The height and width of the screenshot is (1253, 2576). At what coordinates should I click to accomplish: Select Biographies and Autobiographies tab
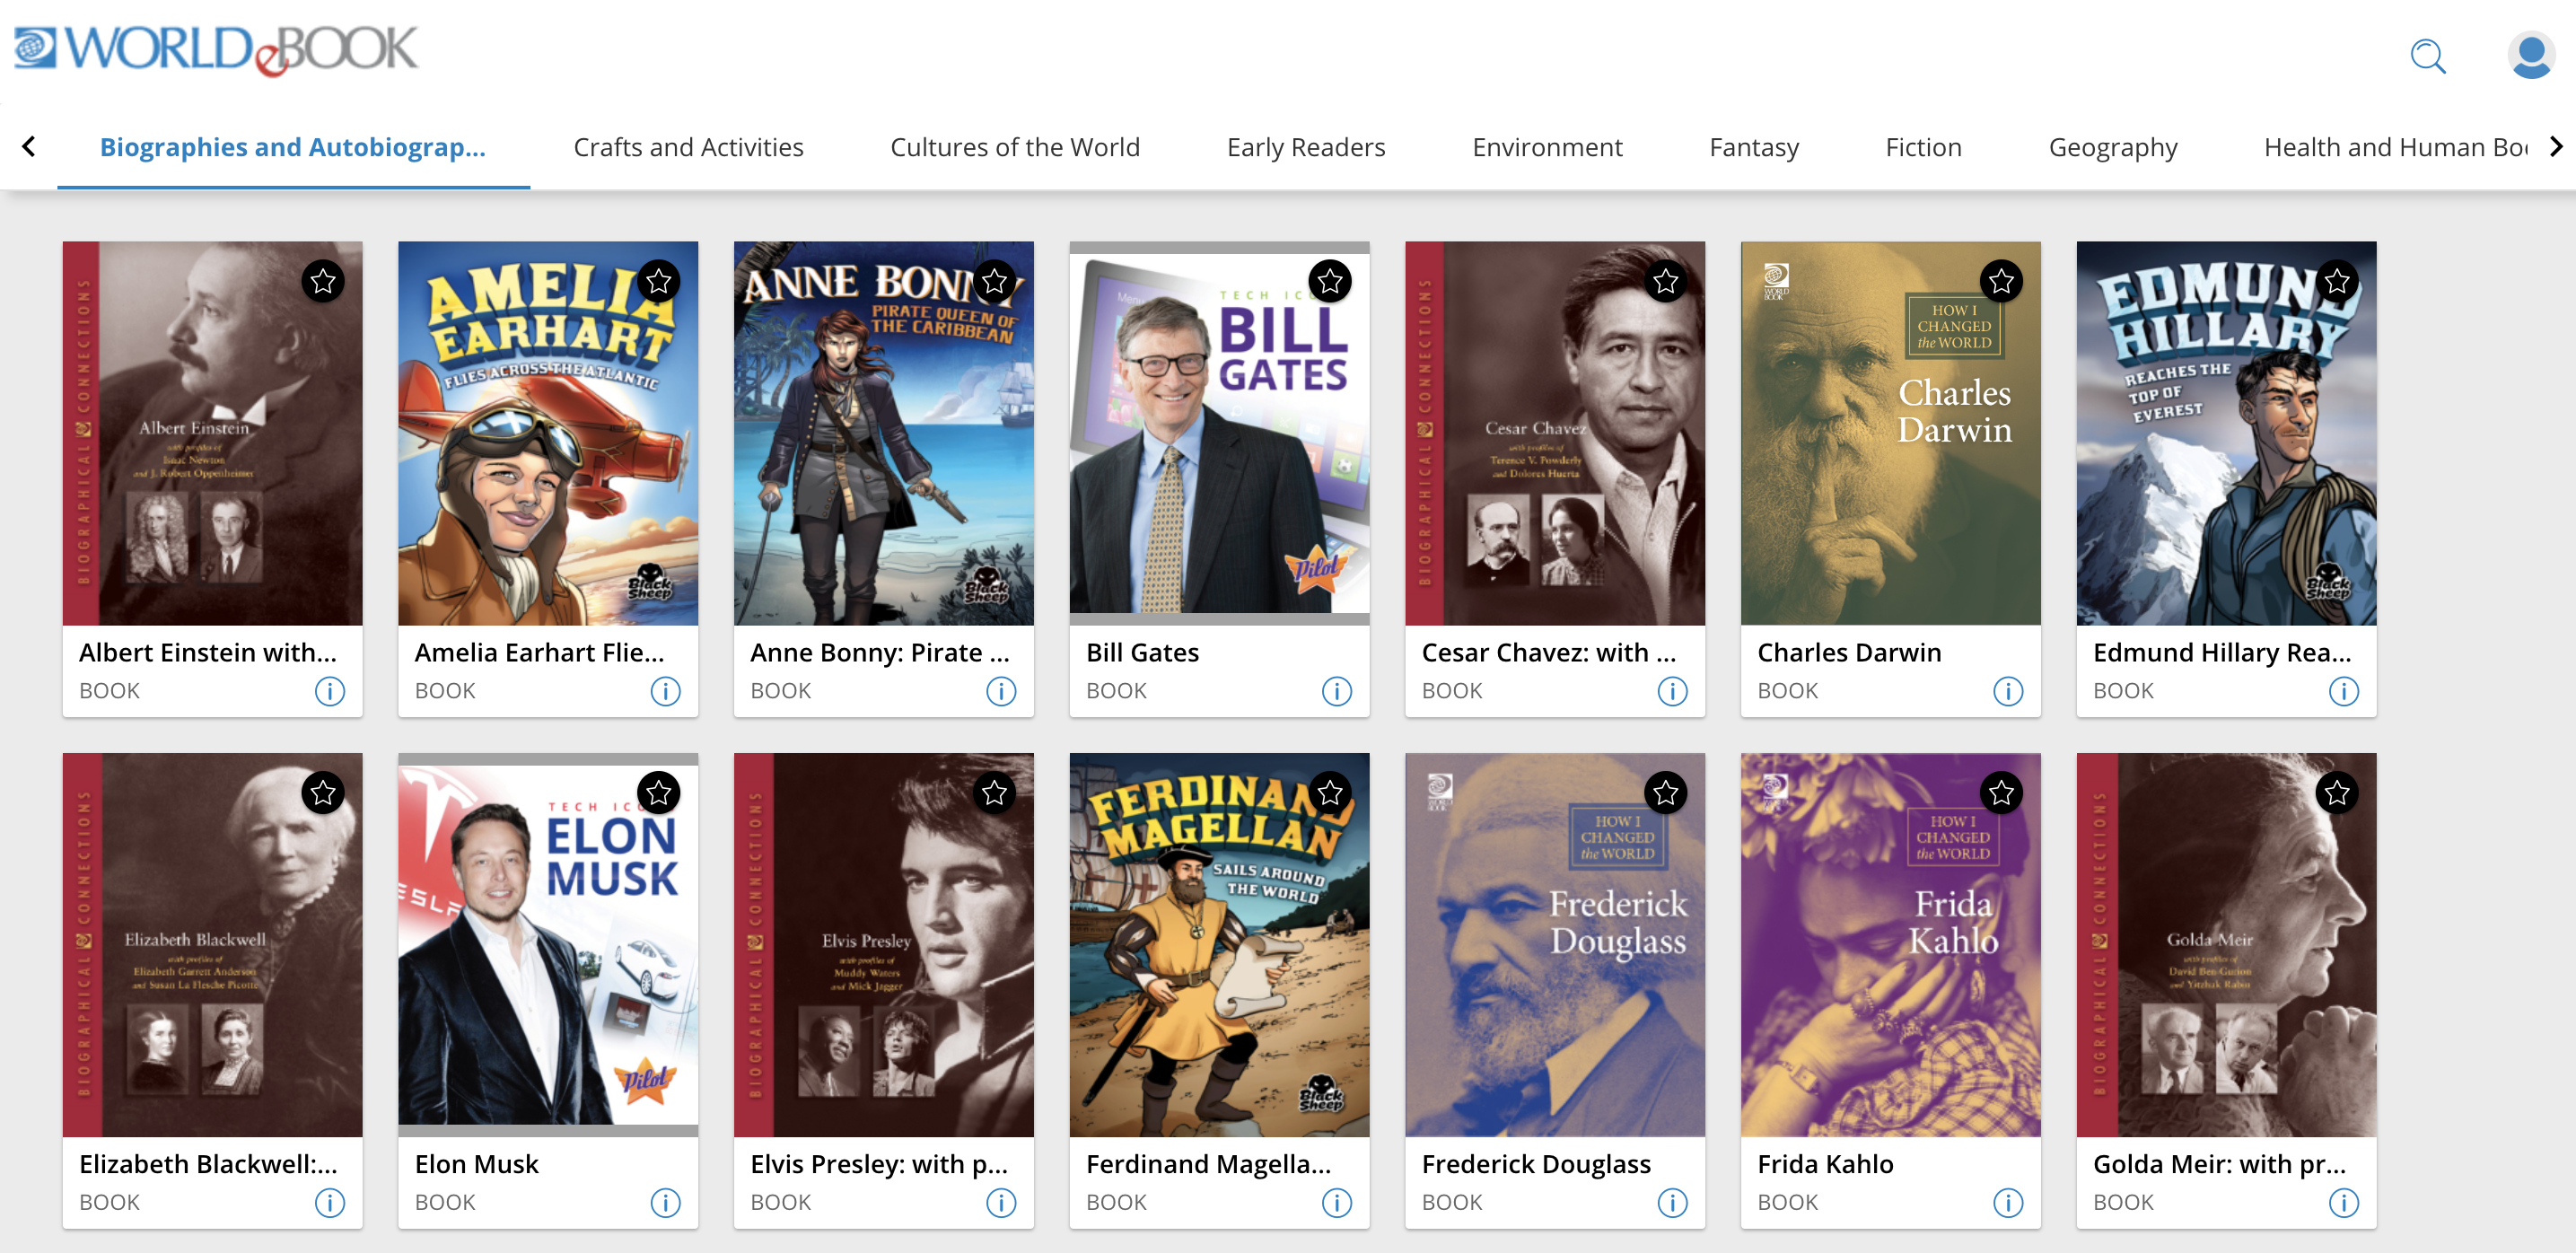(293, 147)
